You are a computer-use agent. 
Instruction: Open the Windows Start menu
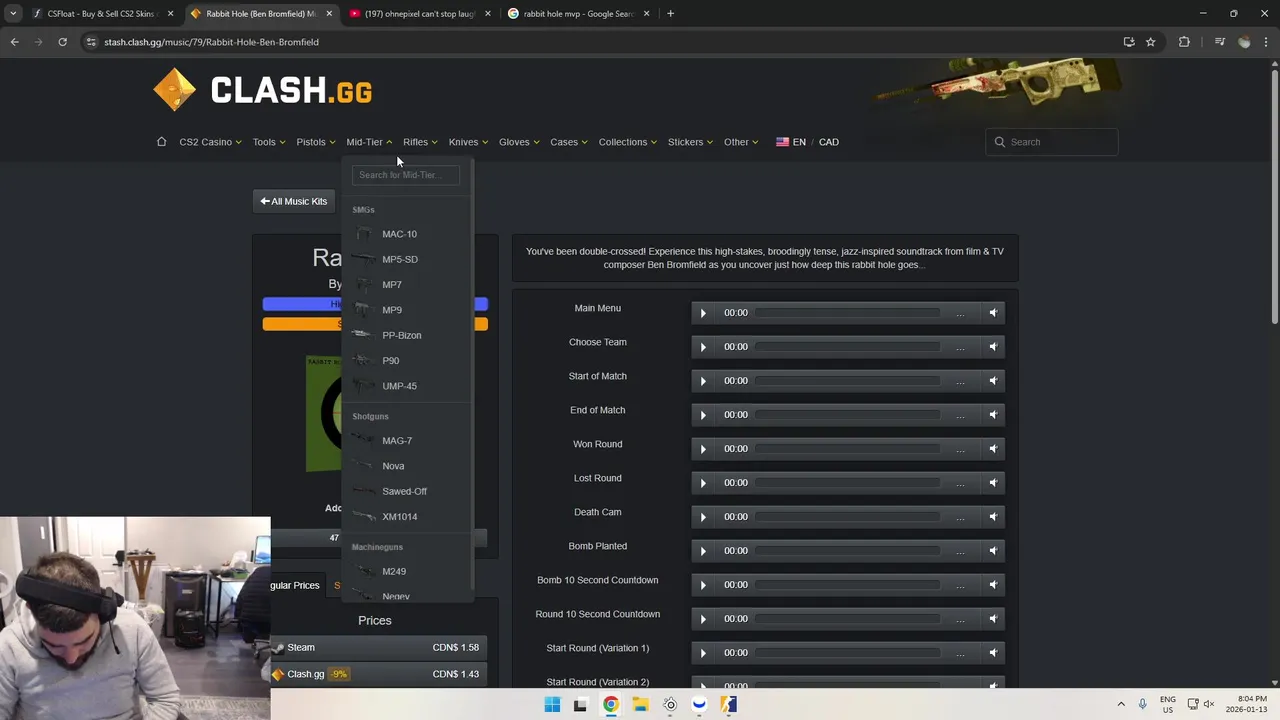pos(552,704)
